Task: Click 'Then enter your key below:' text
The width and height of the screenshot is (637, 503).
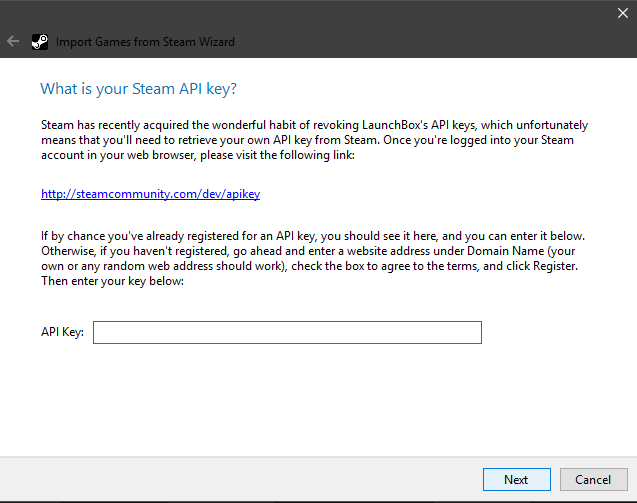Action: (113, 281)
